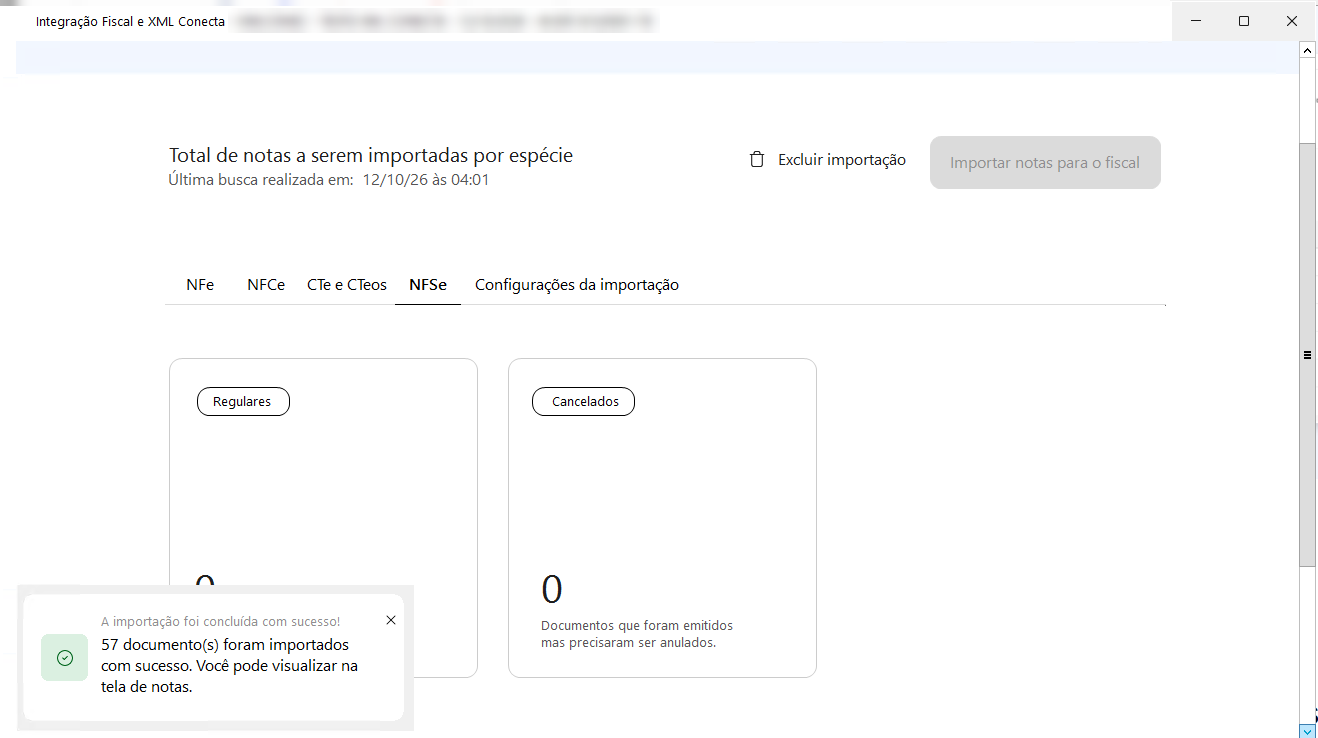Click 'Total de notas a serem importadas' heading
Screen dimensions: 1318x738
(x=371, y=155)
